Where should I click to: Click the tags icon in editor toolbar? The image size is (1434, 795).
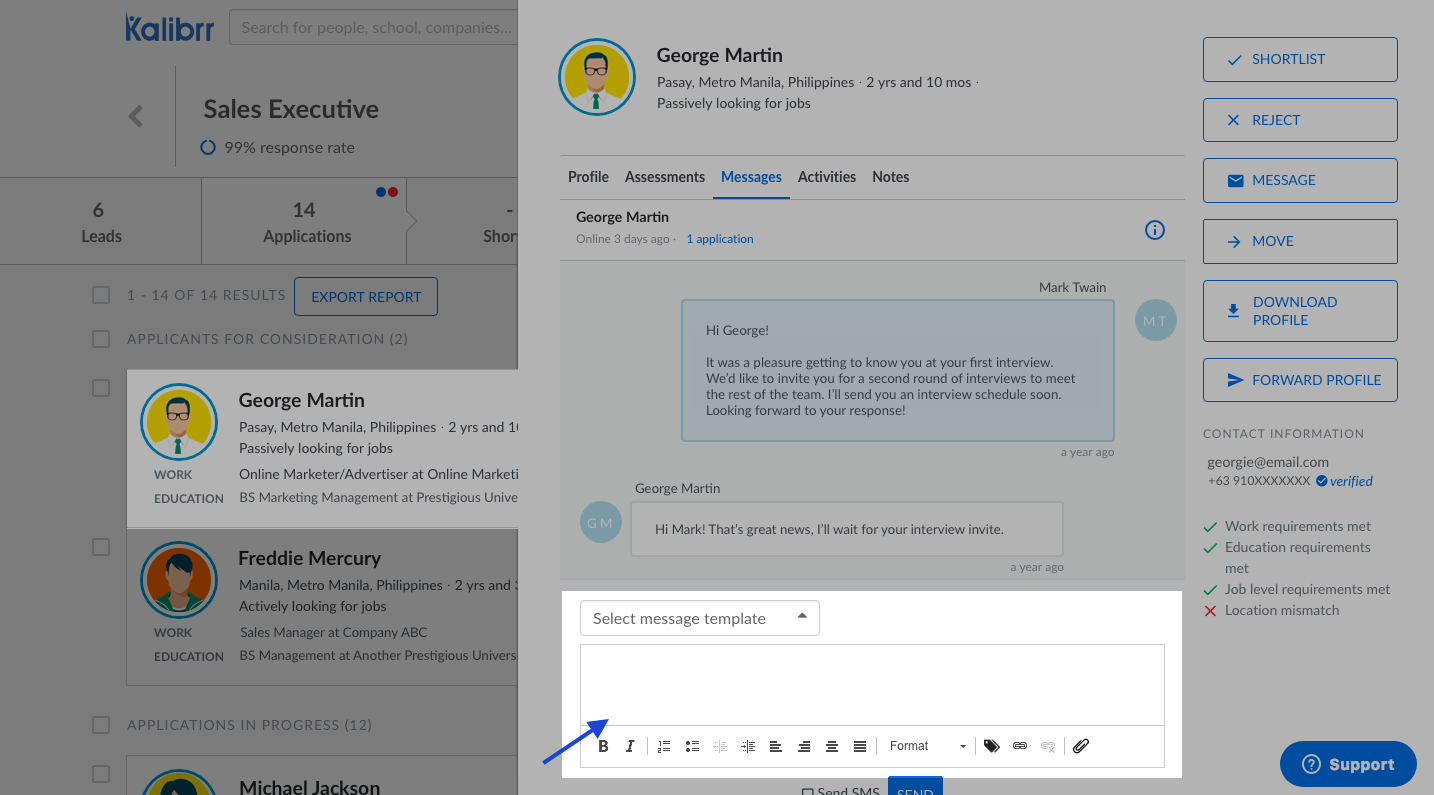click(991, 746)
